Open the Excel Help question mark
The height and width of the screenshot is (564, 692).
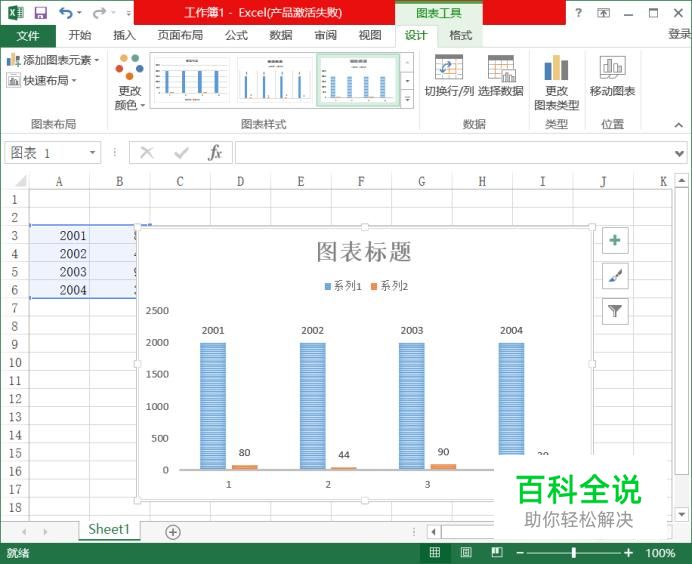[578, 13]
